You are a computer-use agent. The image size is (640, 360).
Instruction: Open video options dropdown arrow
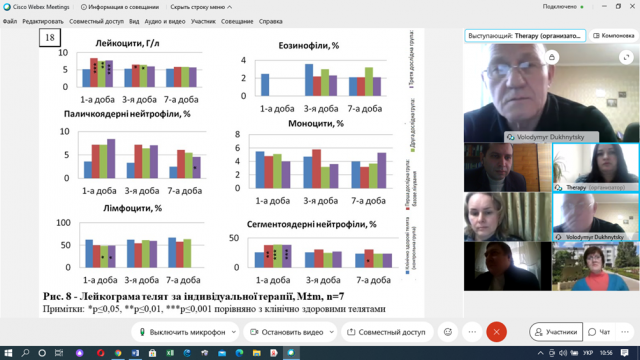[x=331, y=332]
